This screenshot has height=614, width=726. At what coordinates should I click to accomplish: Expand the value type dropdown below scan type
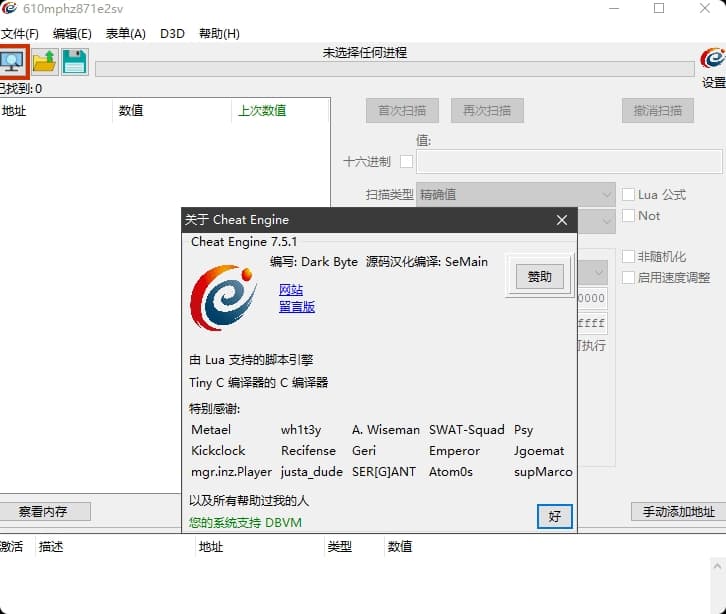coord(596,221)
